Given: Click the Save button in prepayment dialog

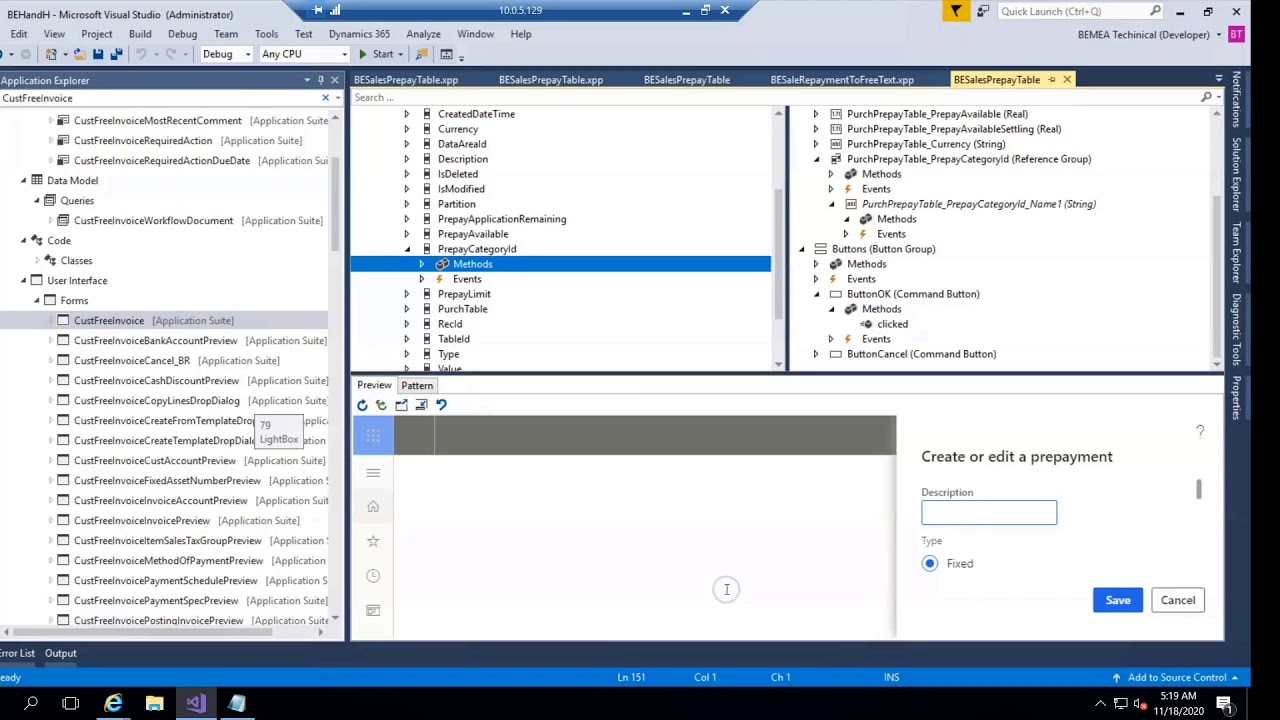Looking at the screenshot, I should tap(1118, 600).
